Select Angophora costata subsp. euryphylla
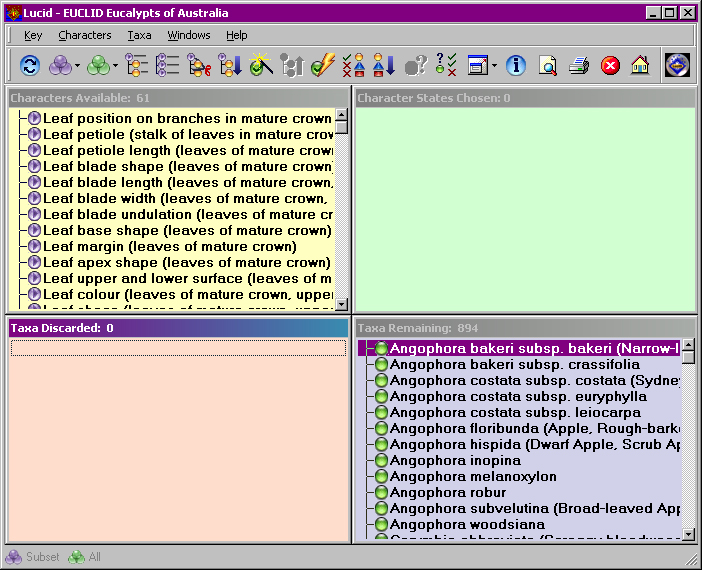The image size is (702, 570). pos(518,396)
